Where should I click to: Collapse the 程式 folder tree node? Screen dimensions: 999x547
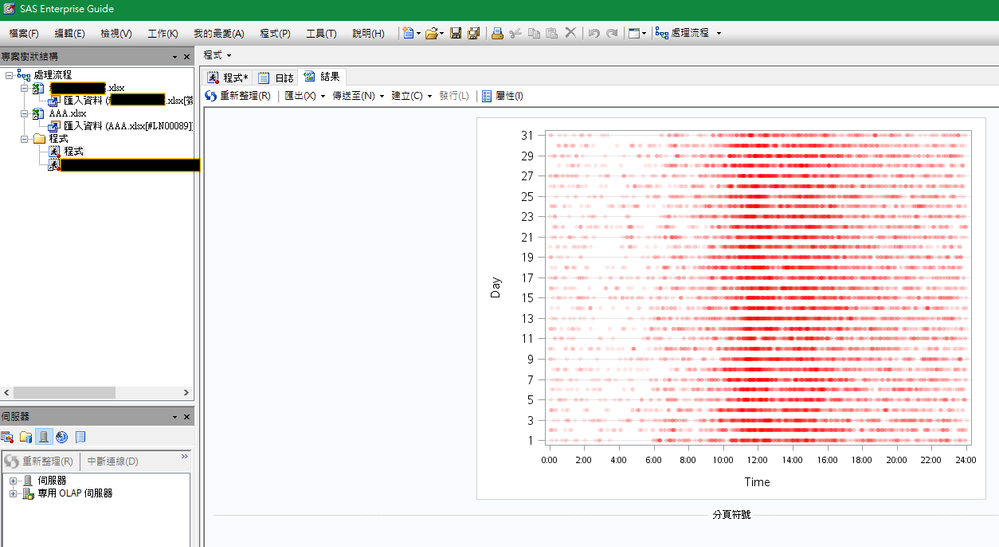[24, 139]
